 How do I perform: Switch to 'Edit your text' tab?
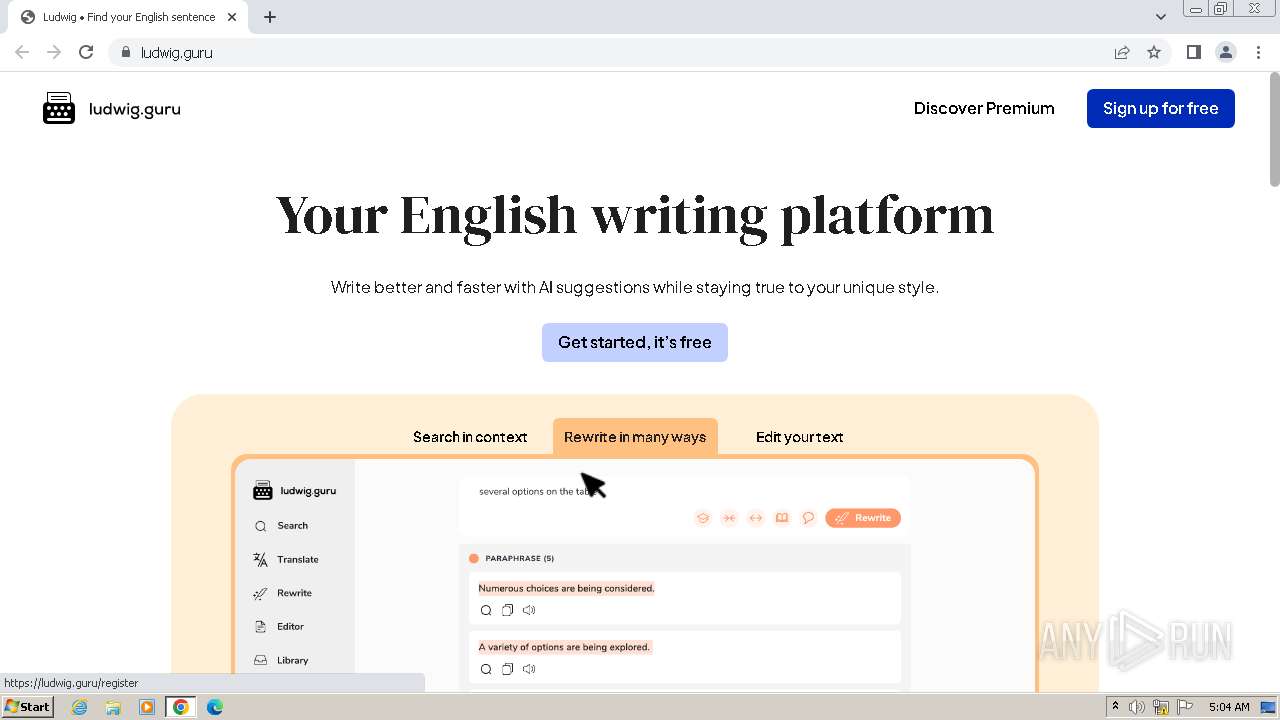pos(799,437)
